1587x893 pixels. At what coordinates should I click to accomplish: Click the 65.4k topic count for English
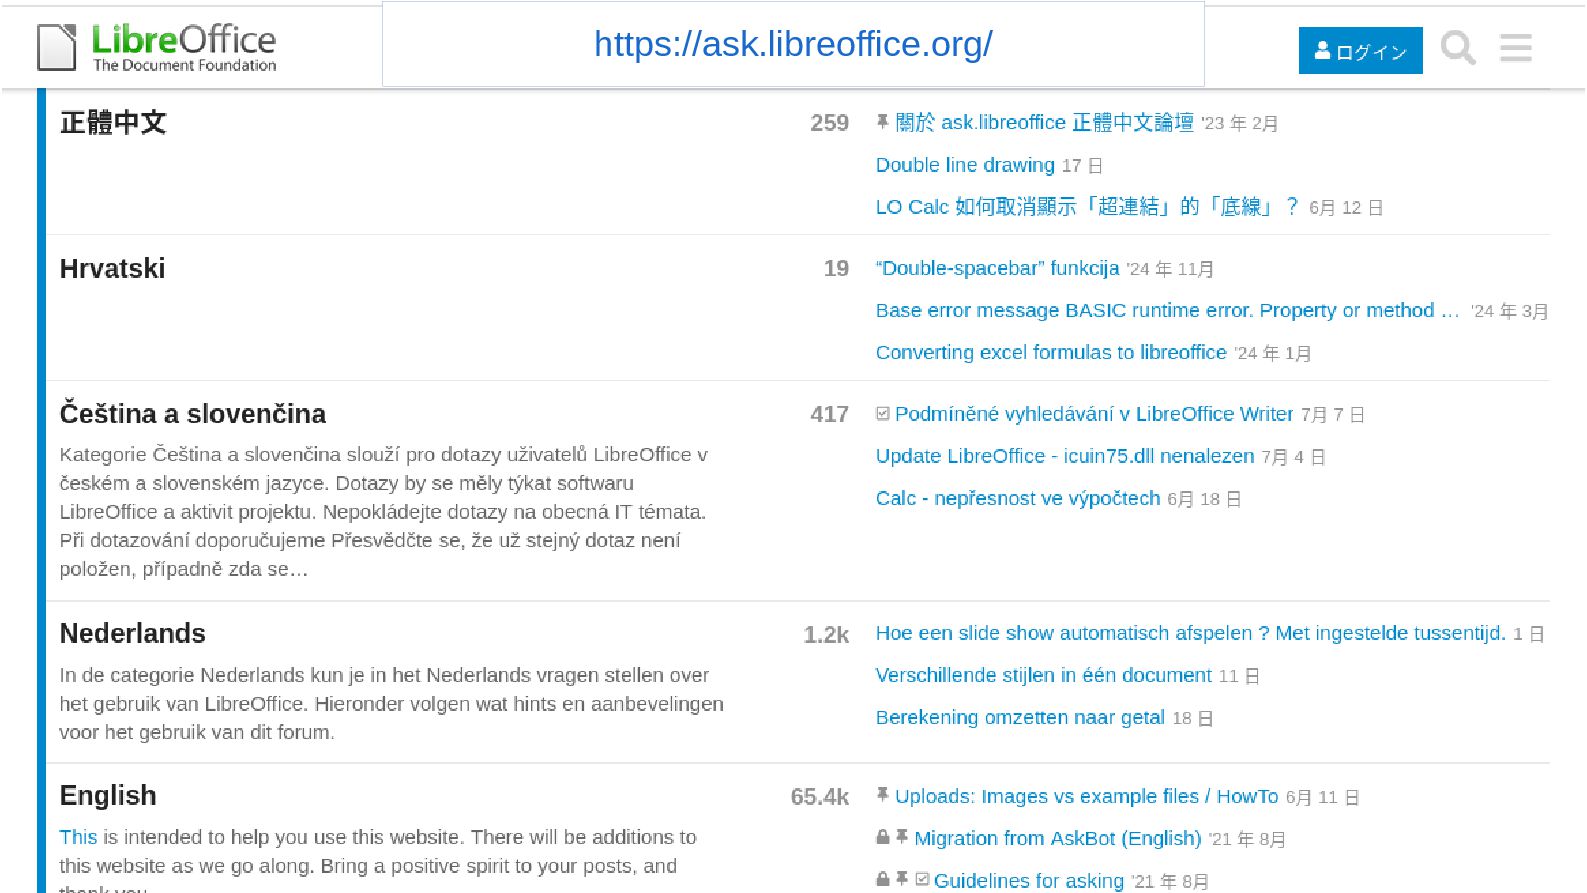pyautogui.click(x=819, y=797)
